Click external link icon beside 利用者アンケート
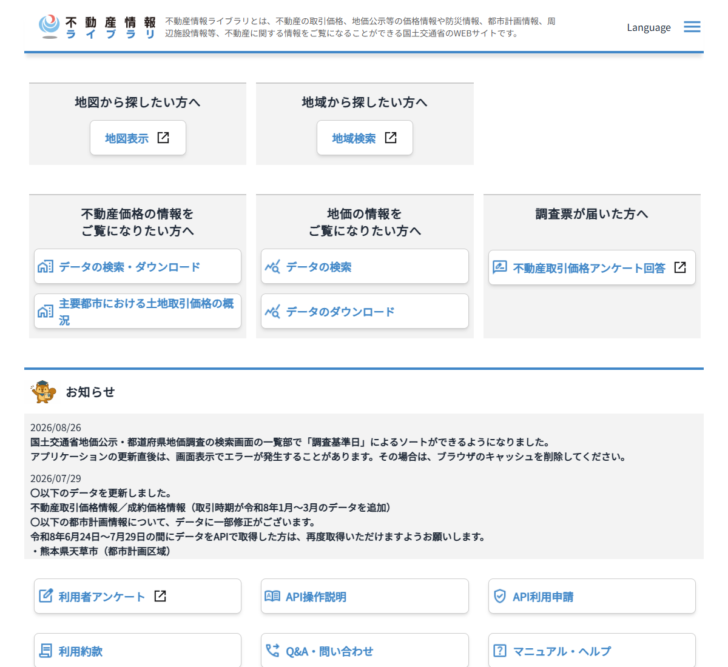Viewport: 728px width, 667px height. (x=160, y=596)
